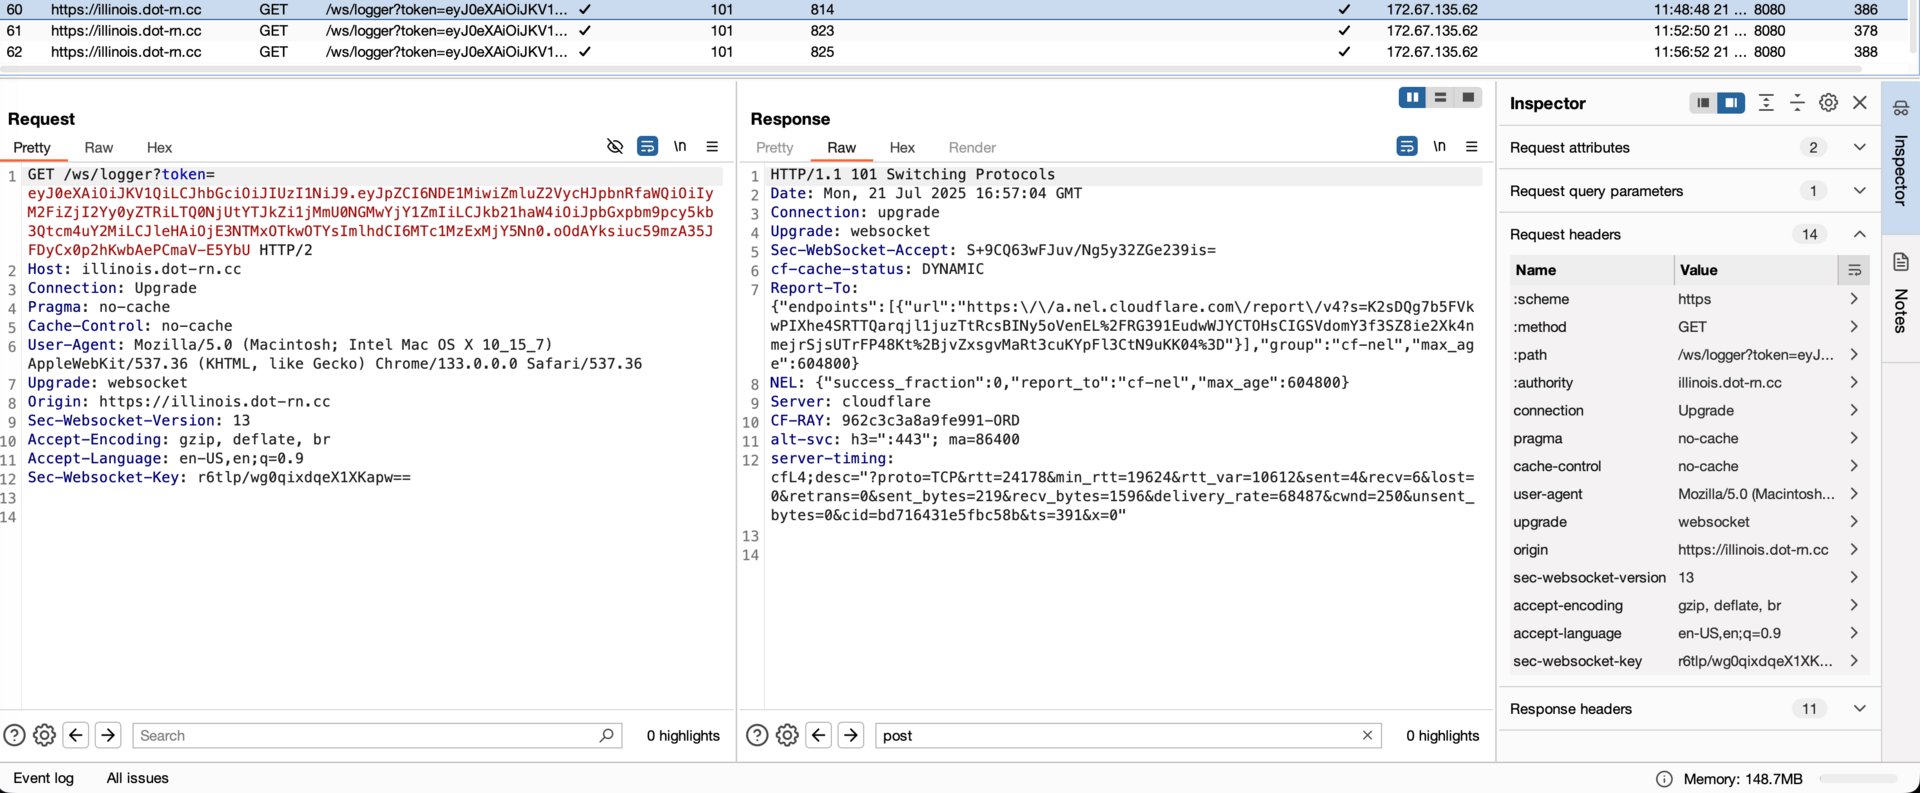Click the Memory usage bar
Screen dimensions: 1920x793
coord(1857,779)
